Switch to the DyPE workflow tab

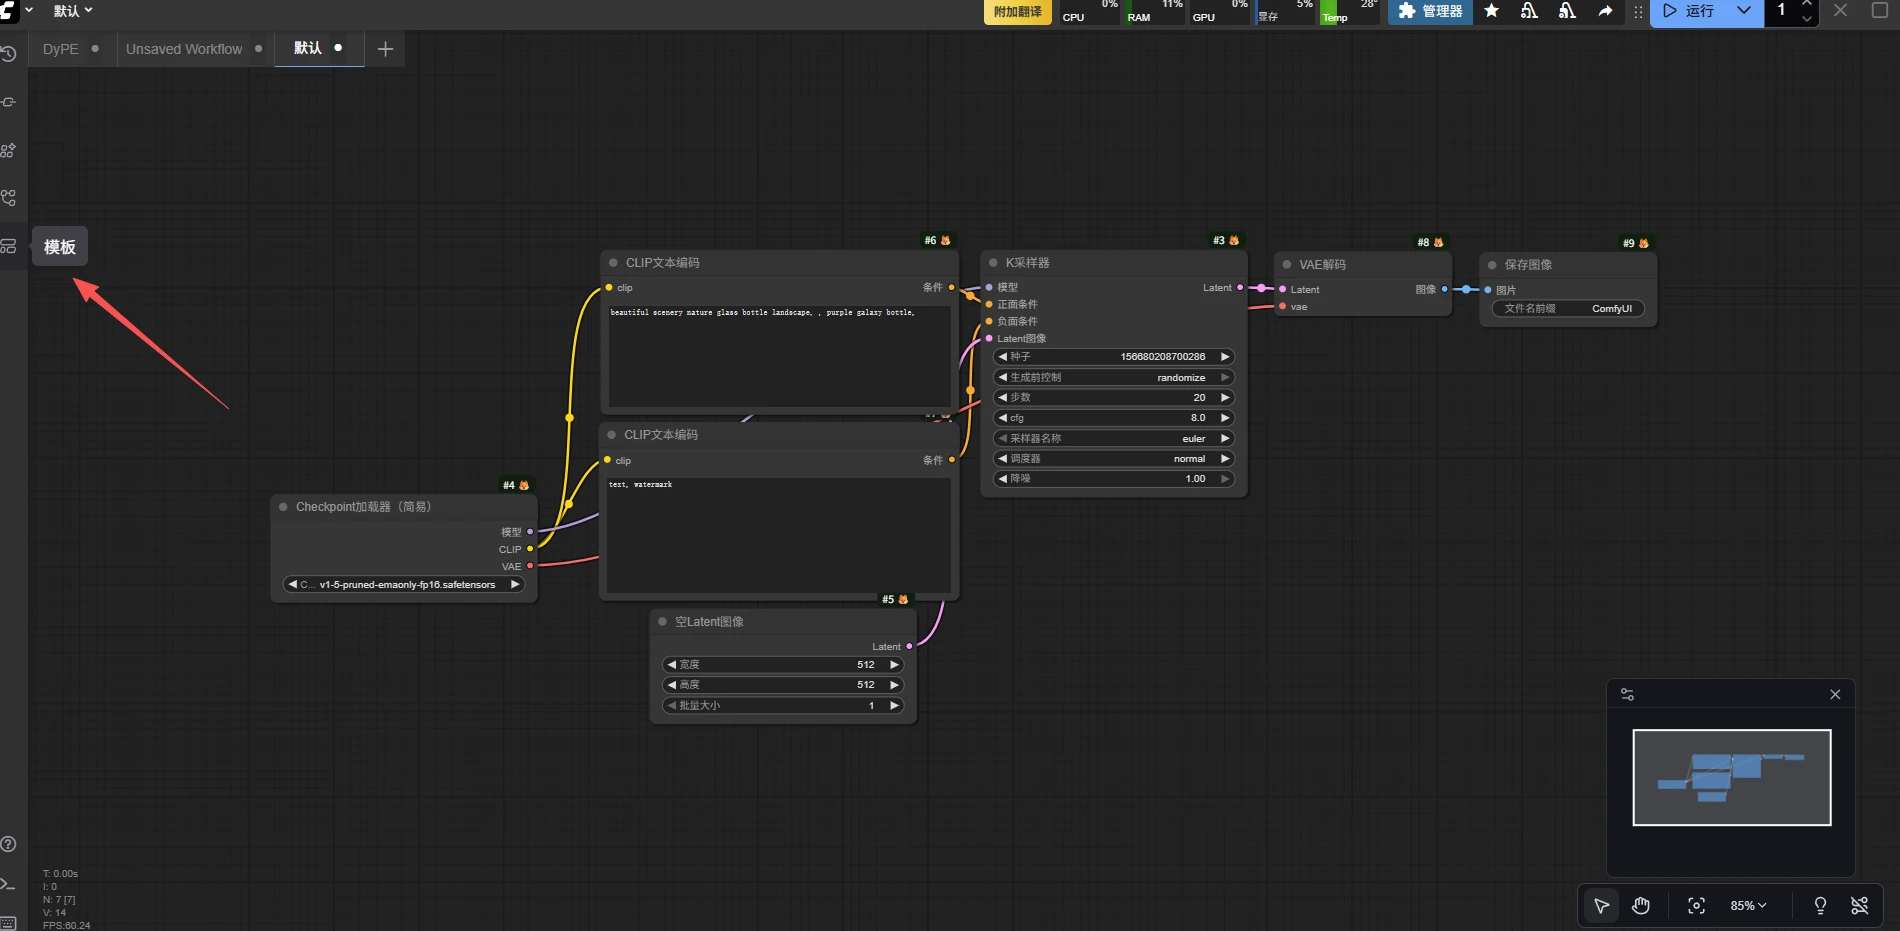click(x=61, y=49)
